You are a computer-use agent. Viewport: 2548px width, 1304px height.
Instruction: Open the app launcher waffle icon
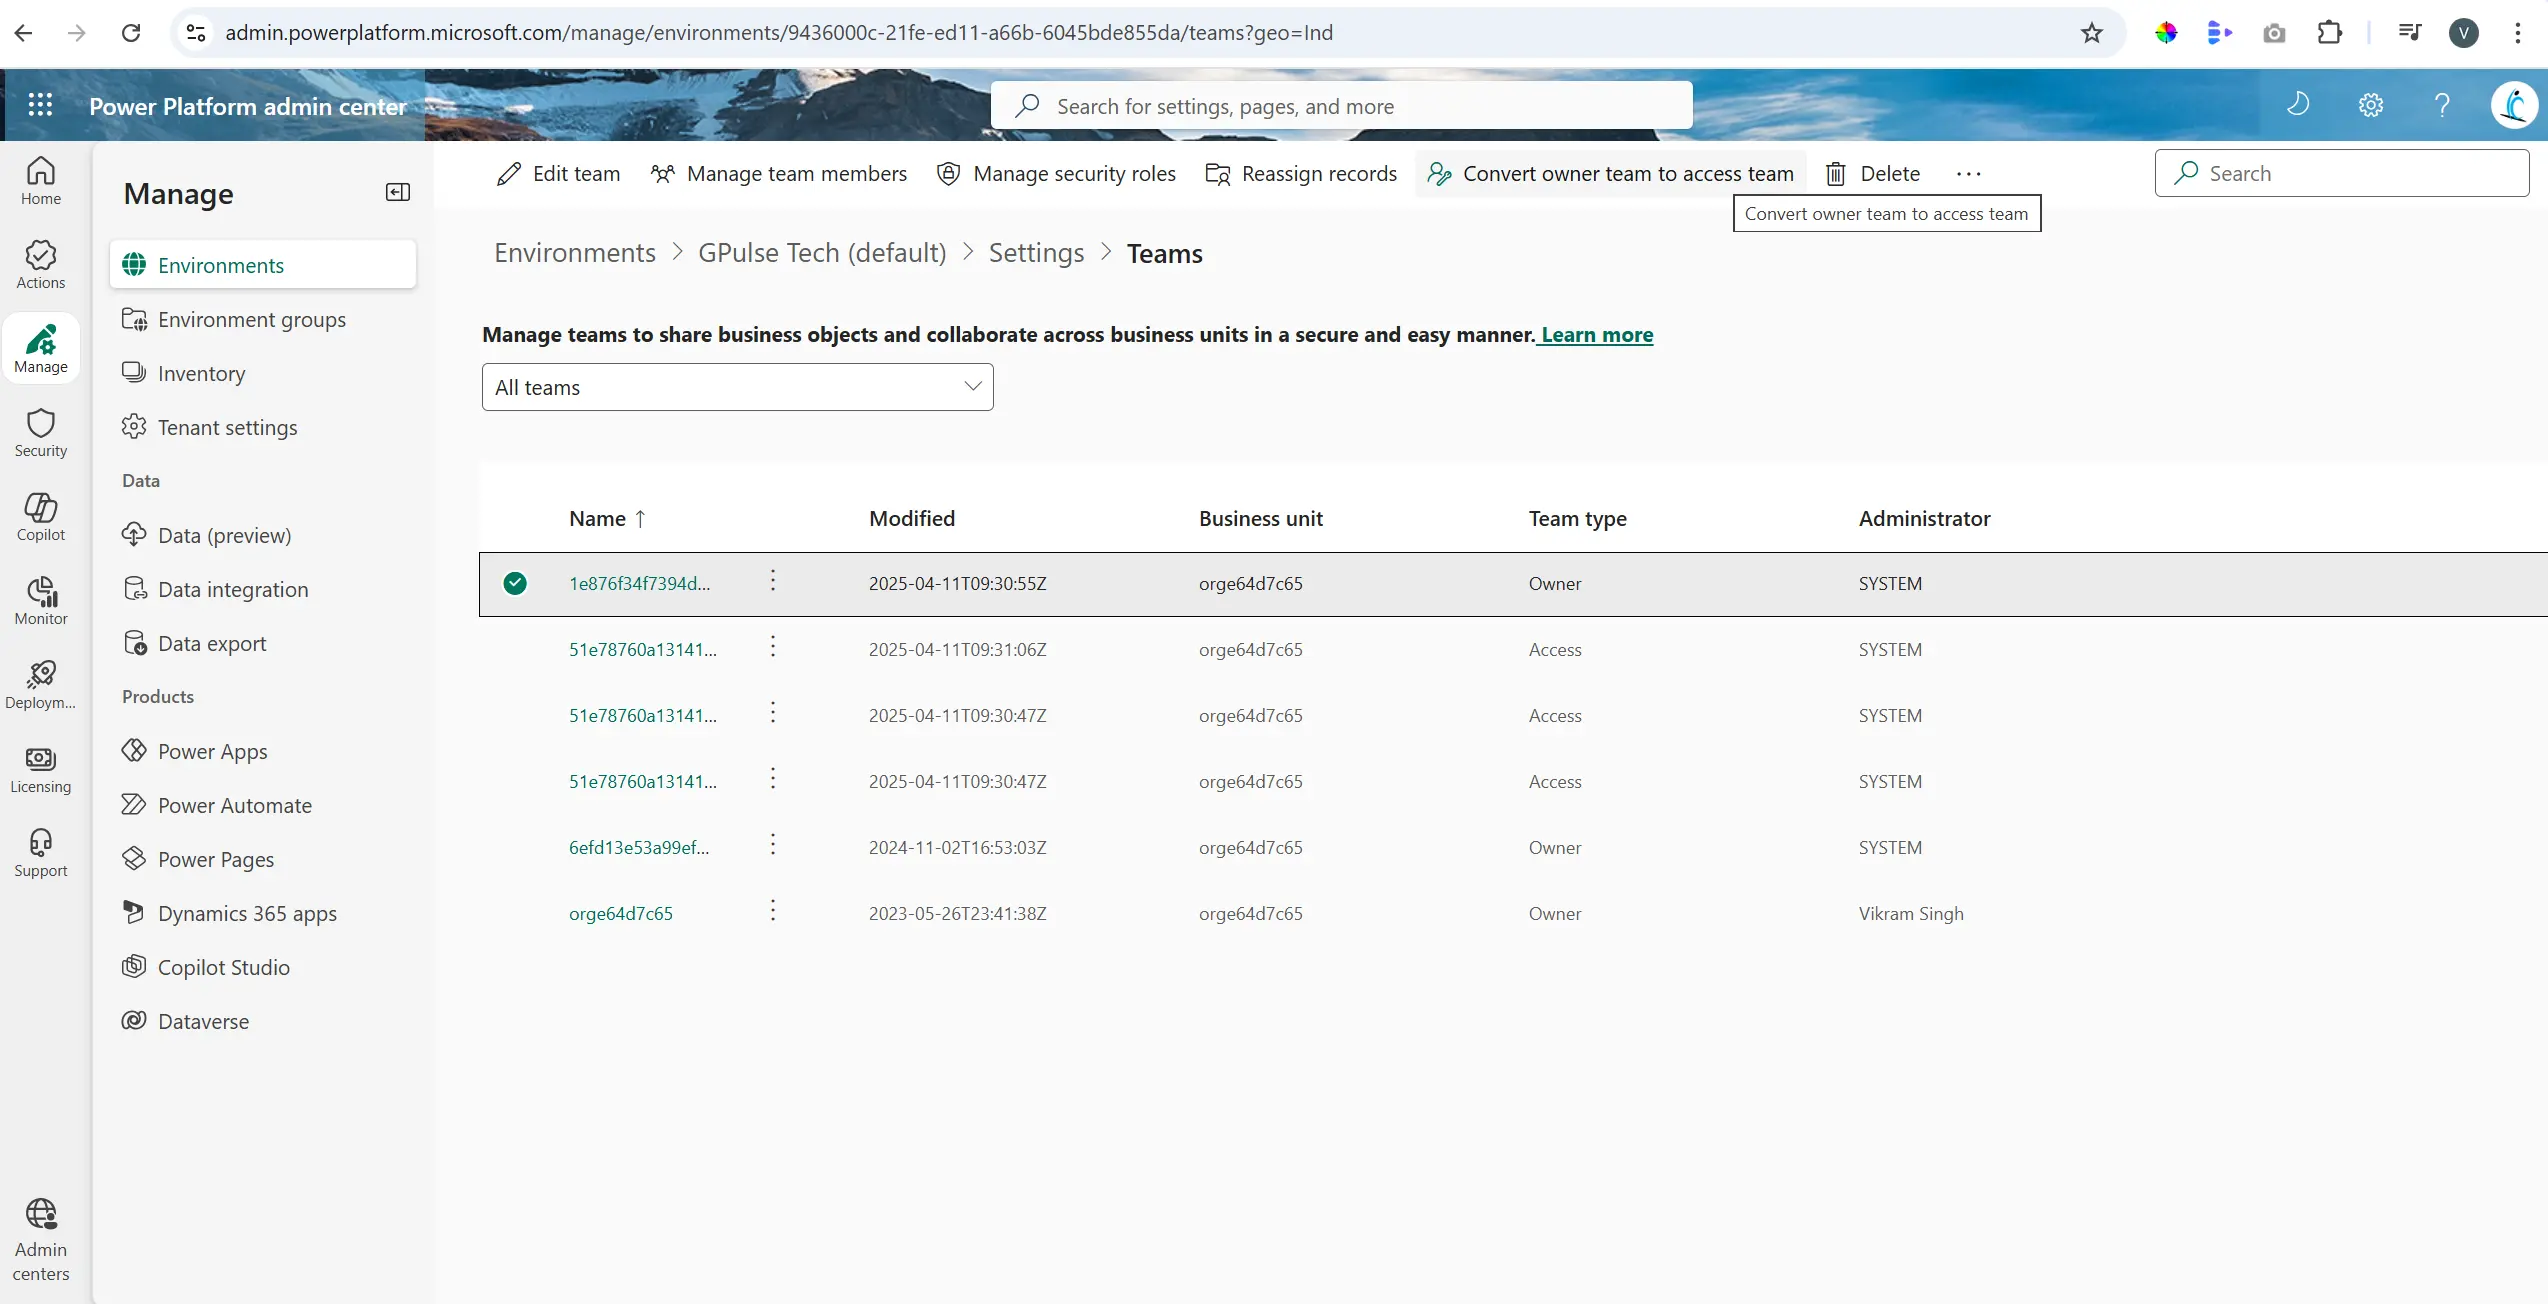click(40, 104)
